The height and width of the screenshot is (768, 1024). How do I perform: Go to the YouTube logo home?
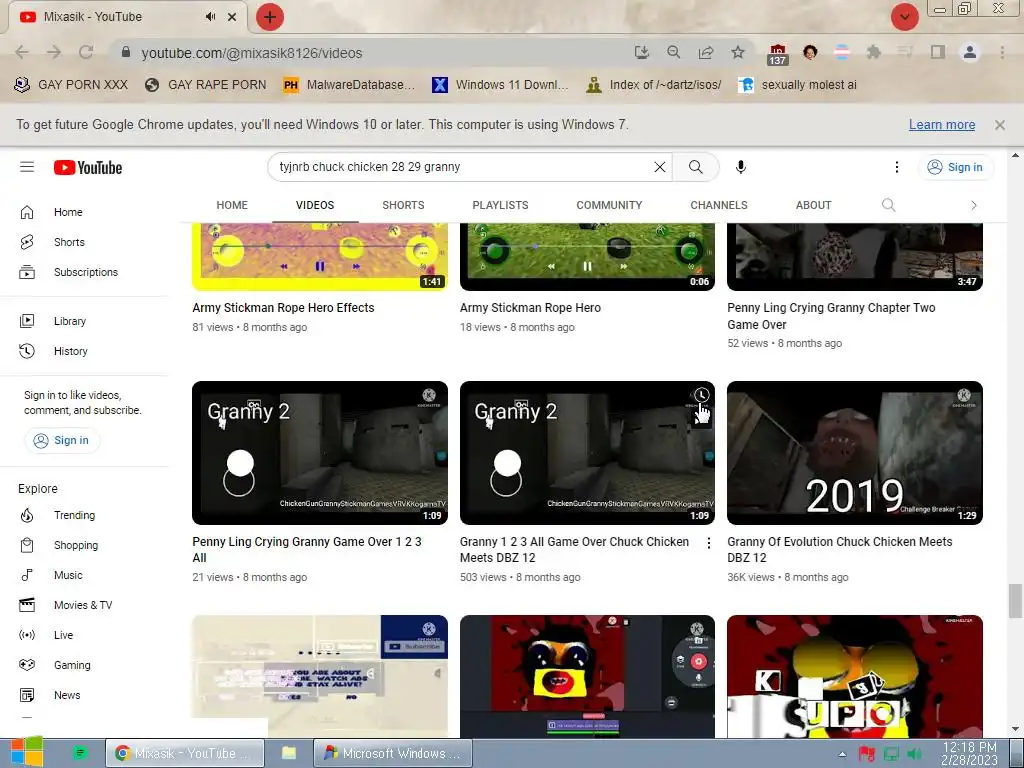tap(88, 168)
